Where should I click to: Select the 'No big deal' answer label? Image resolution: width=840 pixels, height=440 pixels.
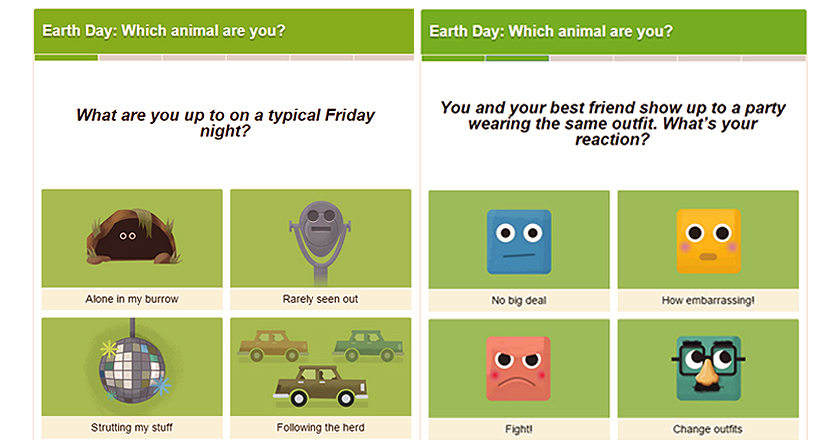519,301
